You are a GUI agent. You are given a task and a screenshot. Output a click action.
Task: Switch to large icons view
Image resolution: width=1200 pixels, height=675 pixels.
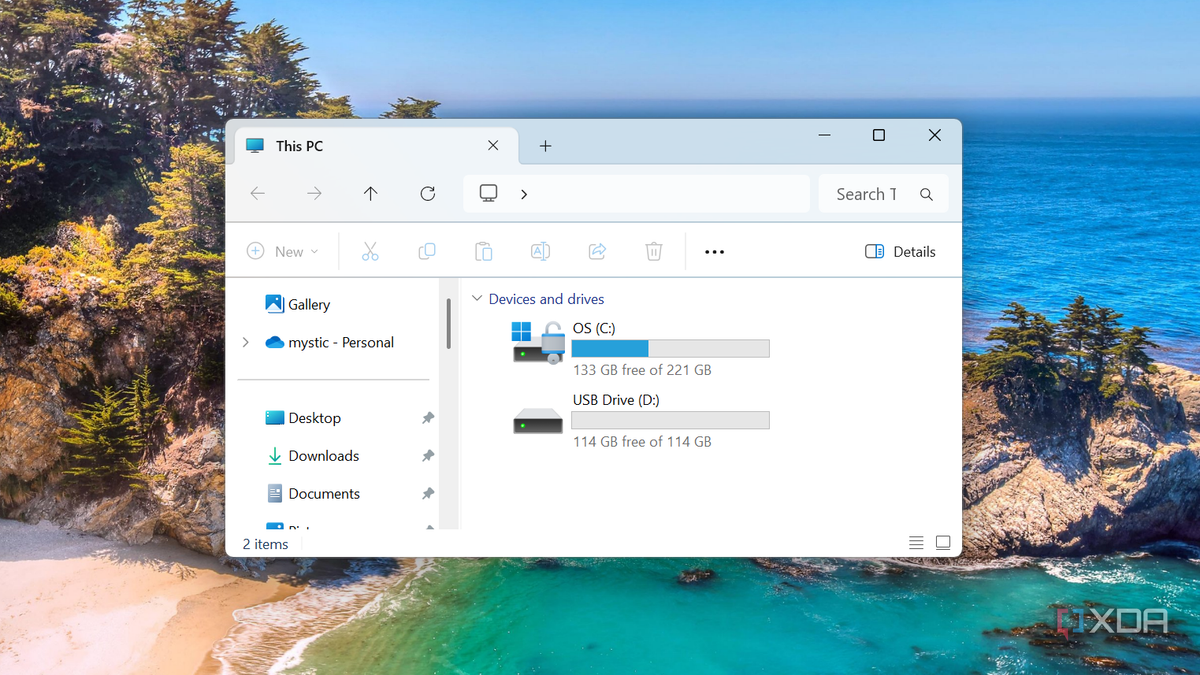point(943,543)
